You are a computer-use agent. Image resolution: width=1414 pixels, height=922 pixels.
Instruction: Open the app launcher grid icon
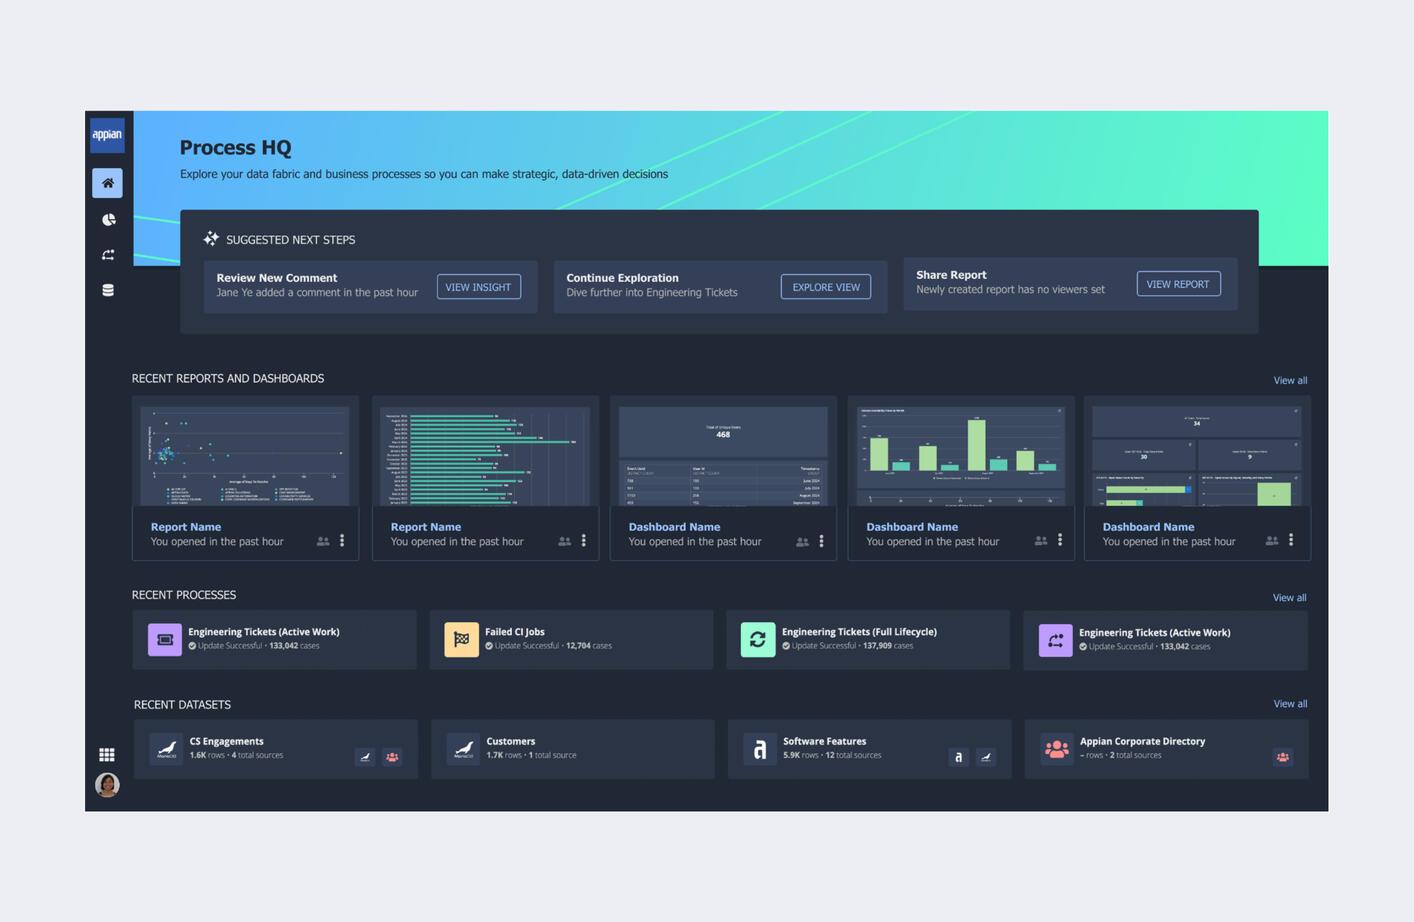click(x=107, y=753)
